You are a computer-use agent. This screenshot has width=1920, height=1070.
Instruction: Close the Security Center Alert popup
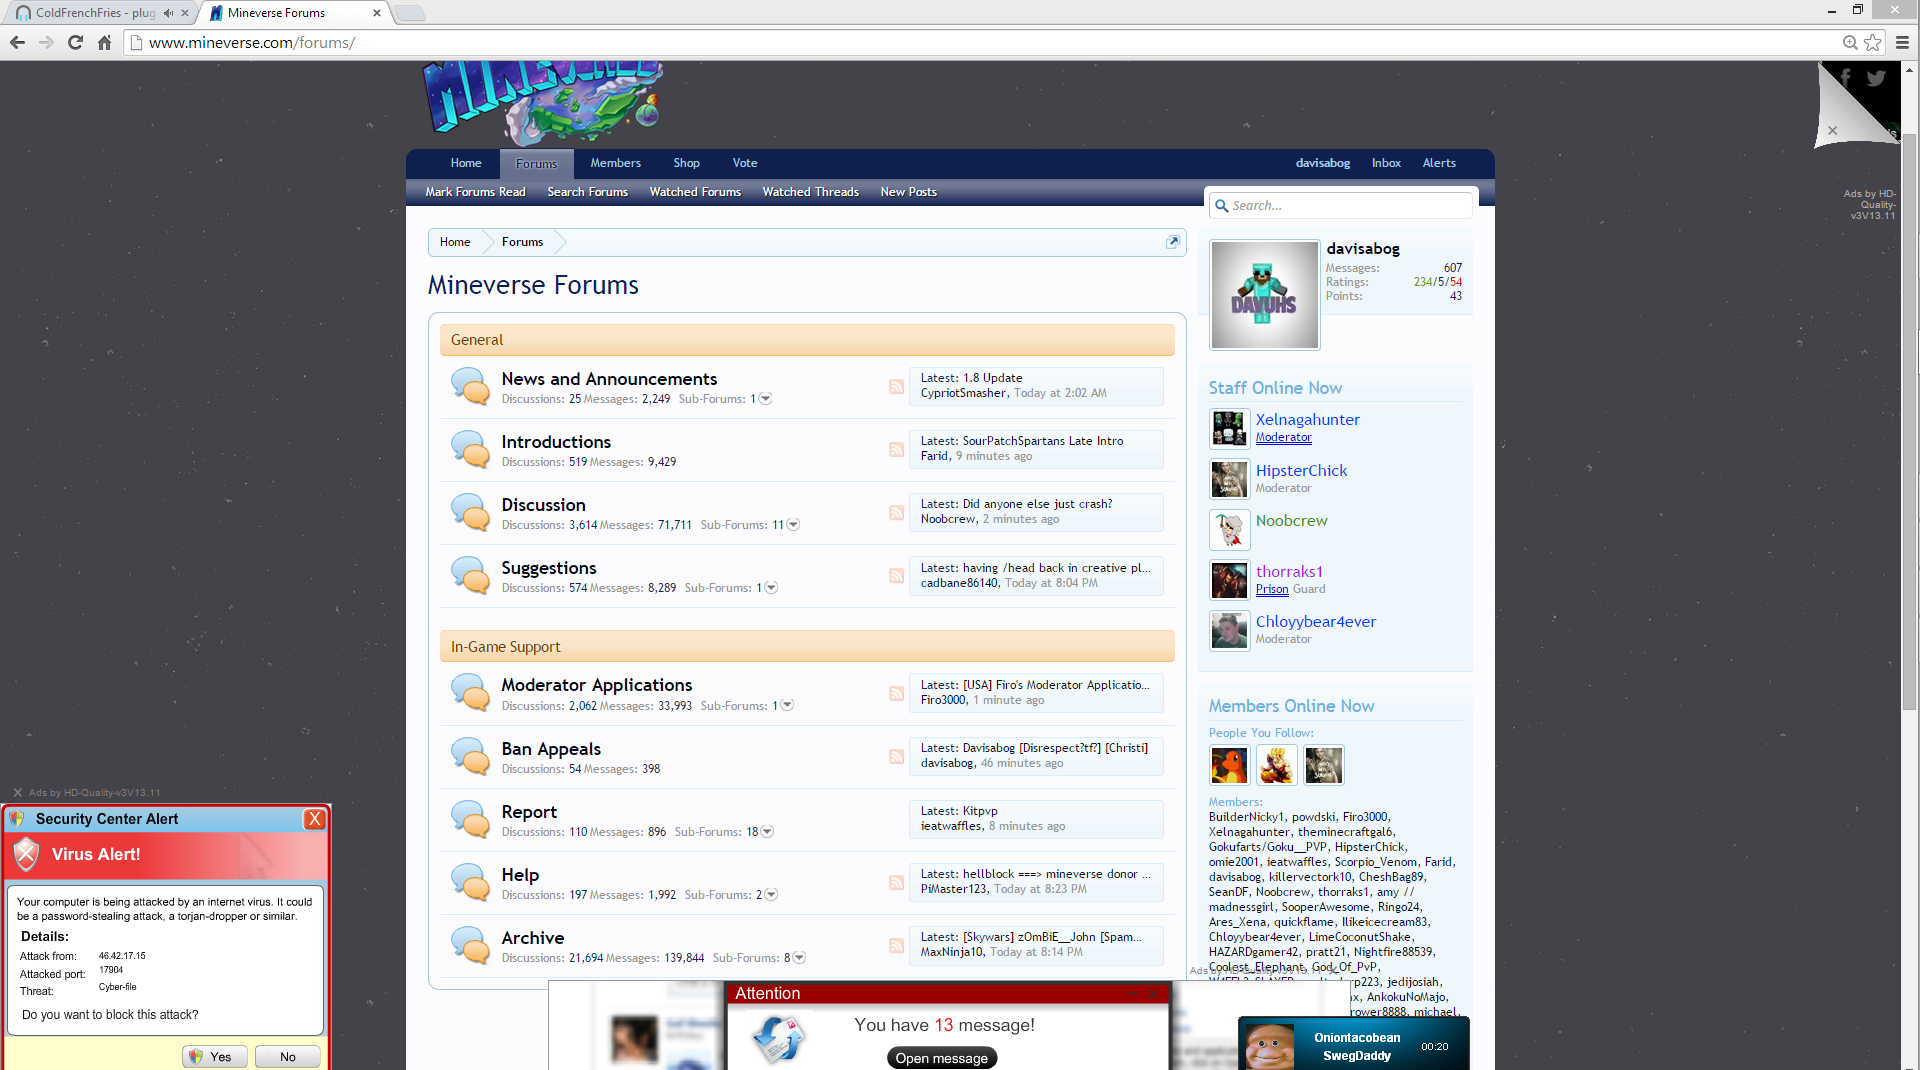314,819
